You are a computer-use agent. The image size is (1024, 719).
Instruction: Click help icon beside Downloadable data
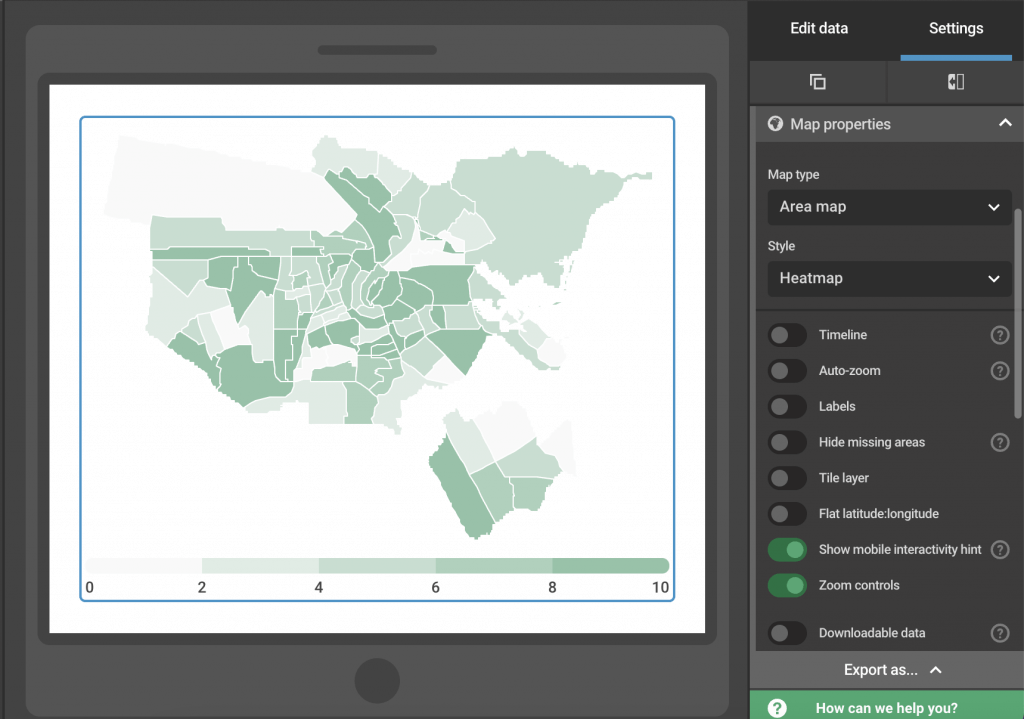click(x=999, y=633)
